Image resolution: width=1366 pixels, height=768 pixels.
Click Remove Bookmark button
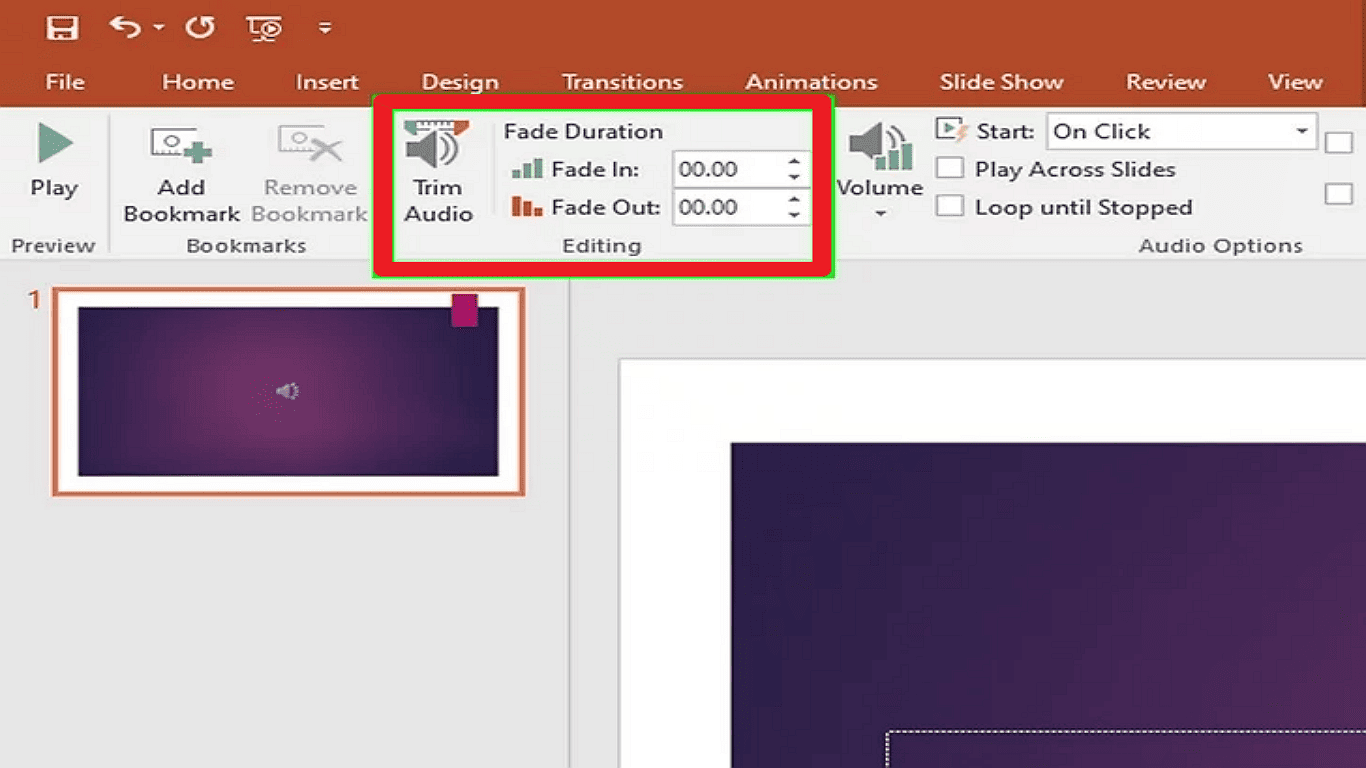coord(310,174)
